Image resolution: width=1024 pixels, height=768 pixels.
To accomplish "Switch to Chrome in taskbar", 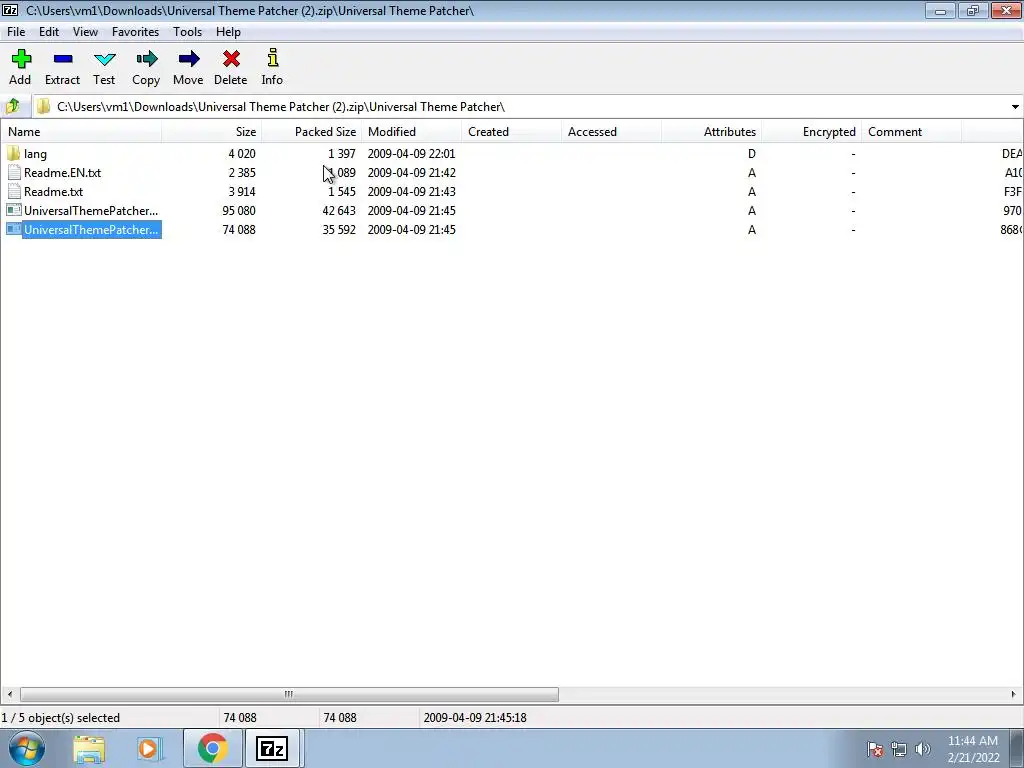I will pyautogui.click(x=213, y=748).
